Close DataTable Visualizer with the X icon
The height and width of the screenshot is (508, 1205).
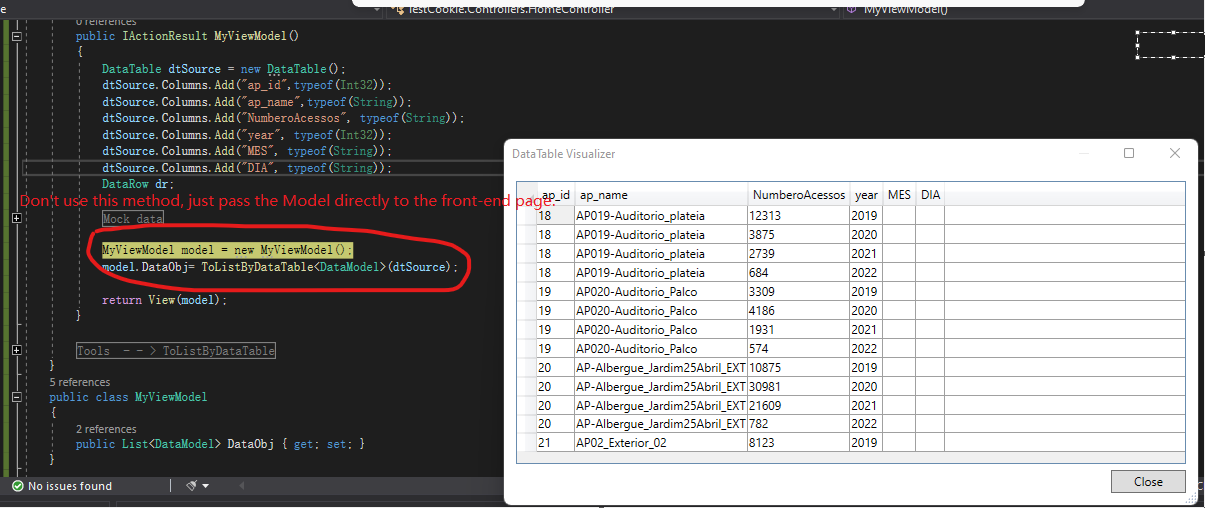1175,153
